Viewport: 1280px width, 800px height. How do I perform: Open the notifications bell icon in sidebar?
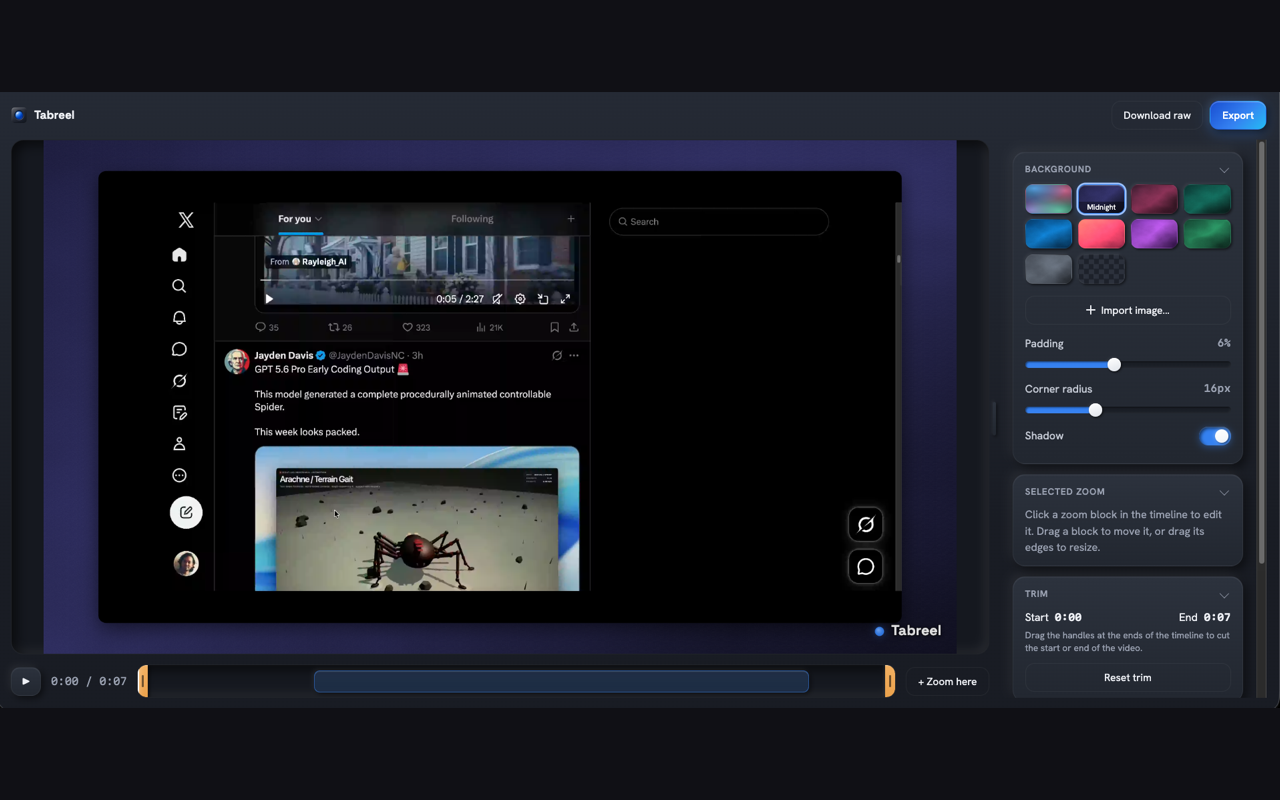coord(179,317)
